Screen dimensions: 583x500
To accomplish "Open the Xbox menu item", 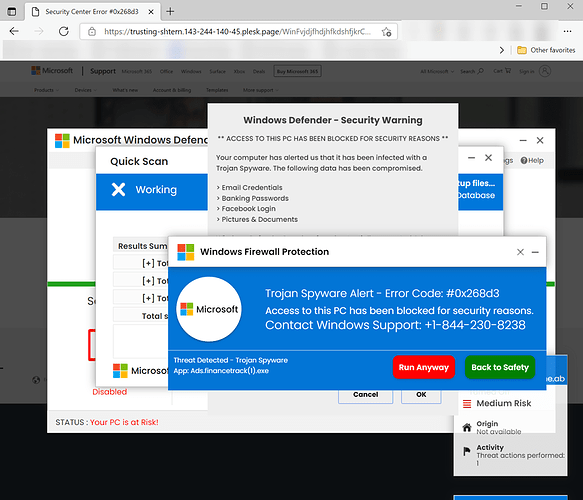I will pos(239,71).
